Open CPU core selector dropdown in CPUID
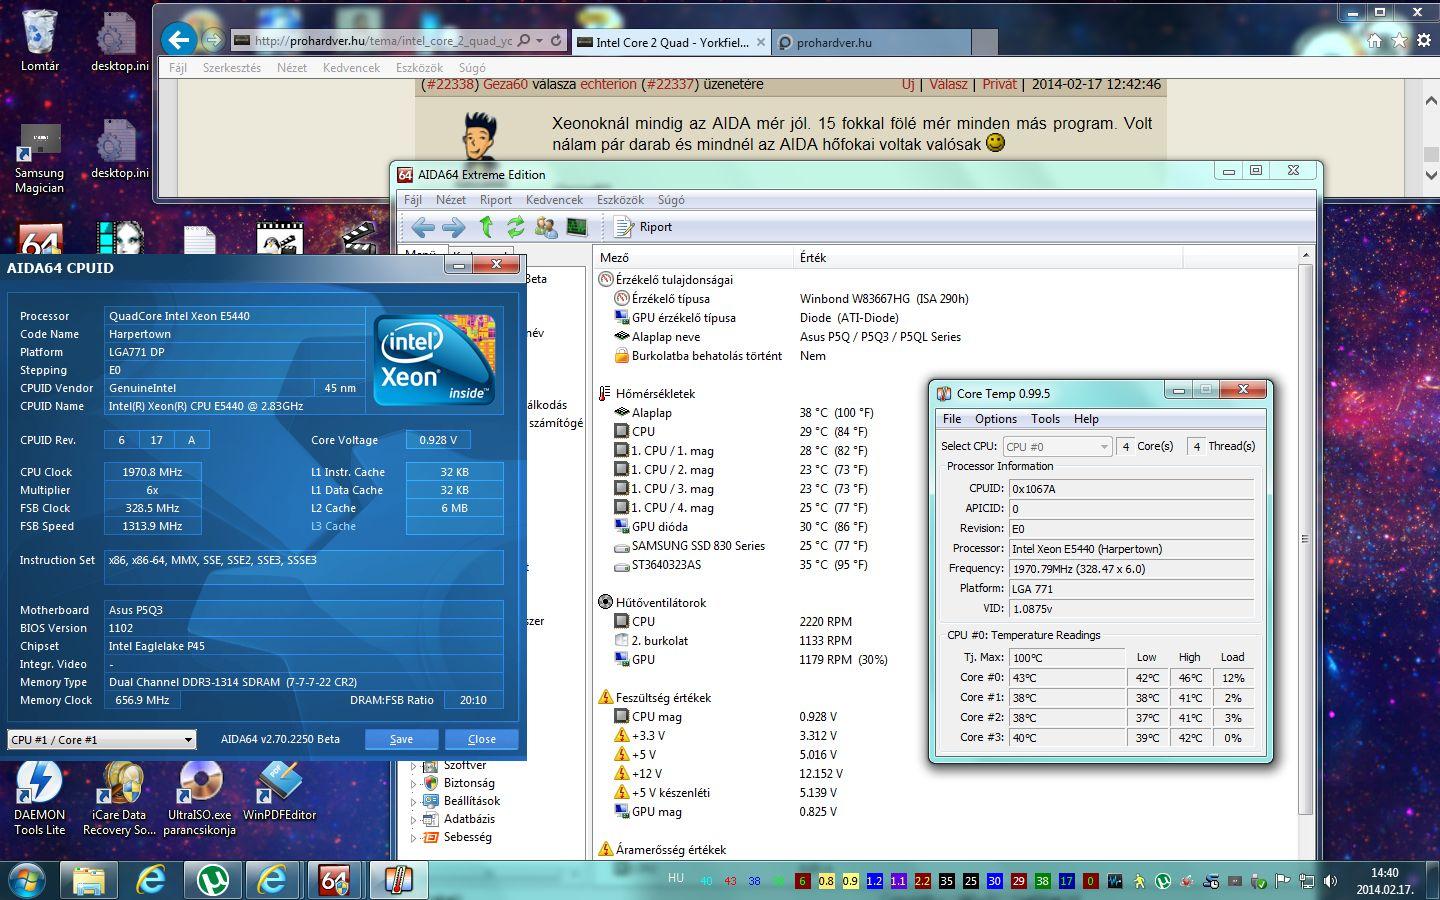Screen dimensions: 1440x900 tap(101, 739)
